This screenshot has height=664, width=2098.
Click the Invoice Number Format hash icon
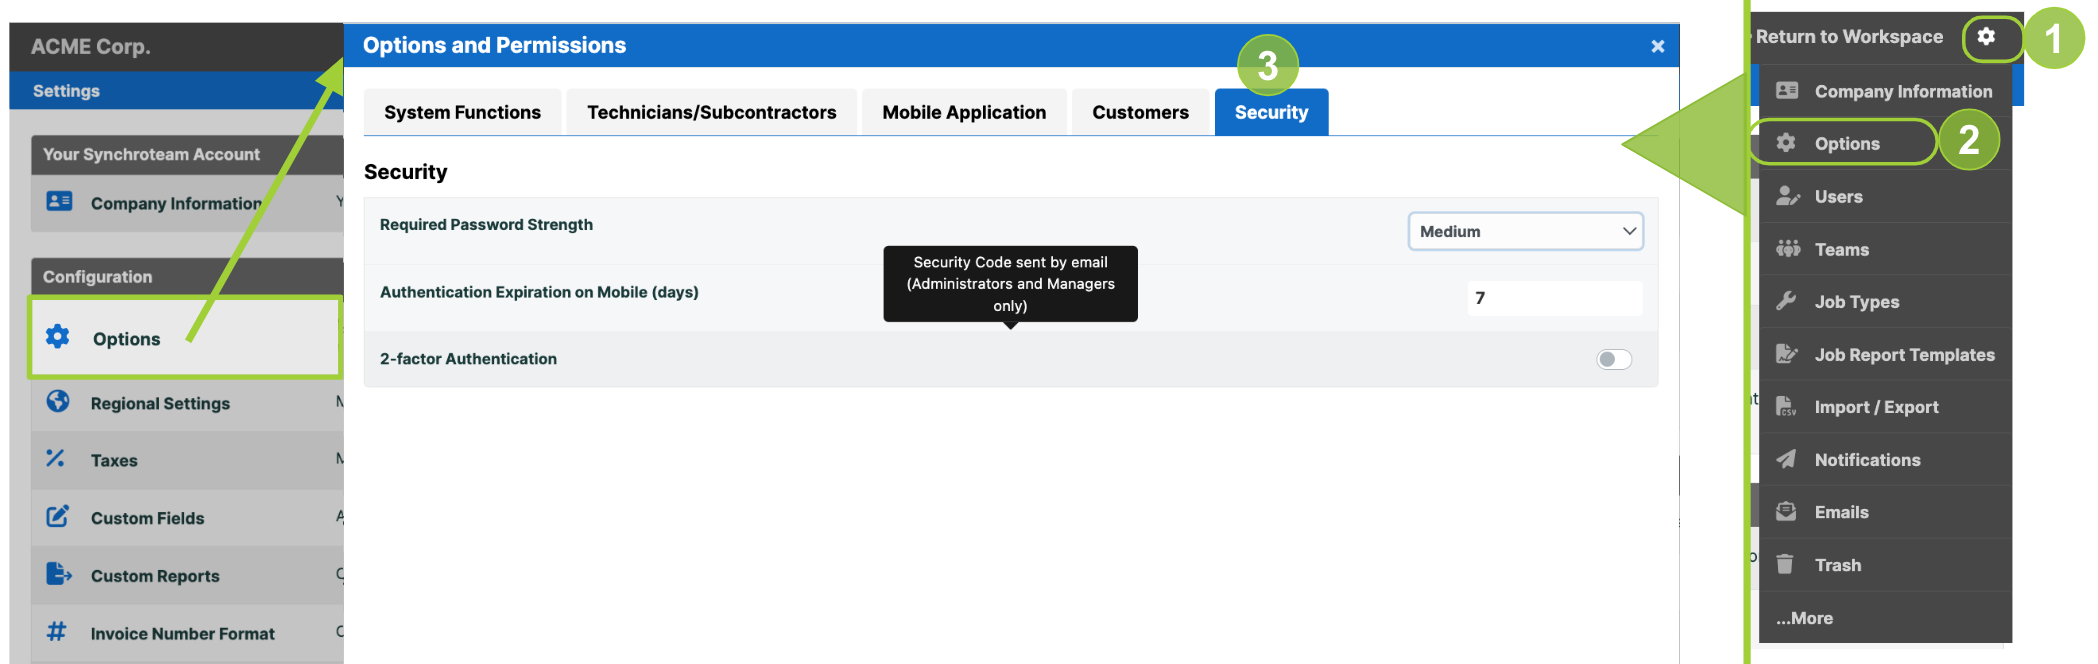pyautogui.click(x=57, y=631)
